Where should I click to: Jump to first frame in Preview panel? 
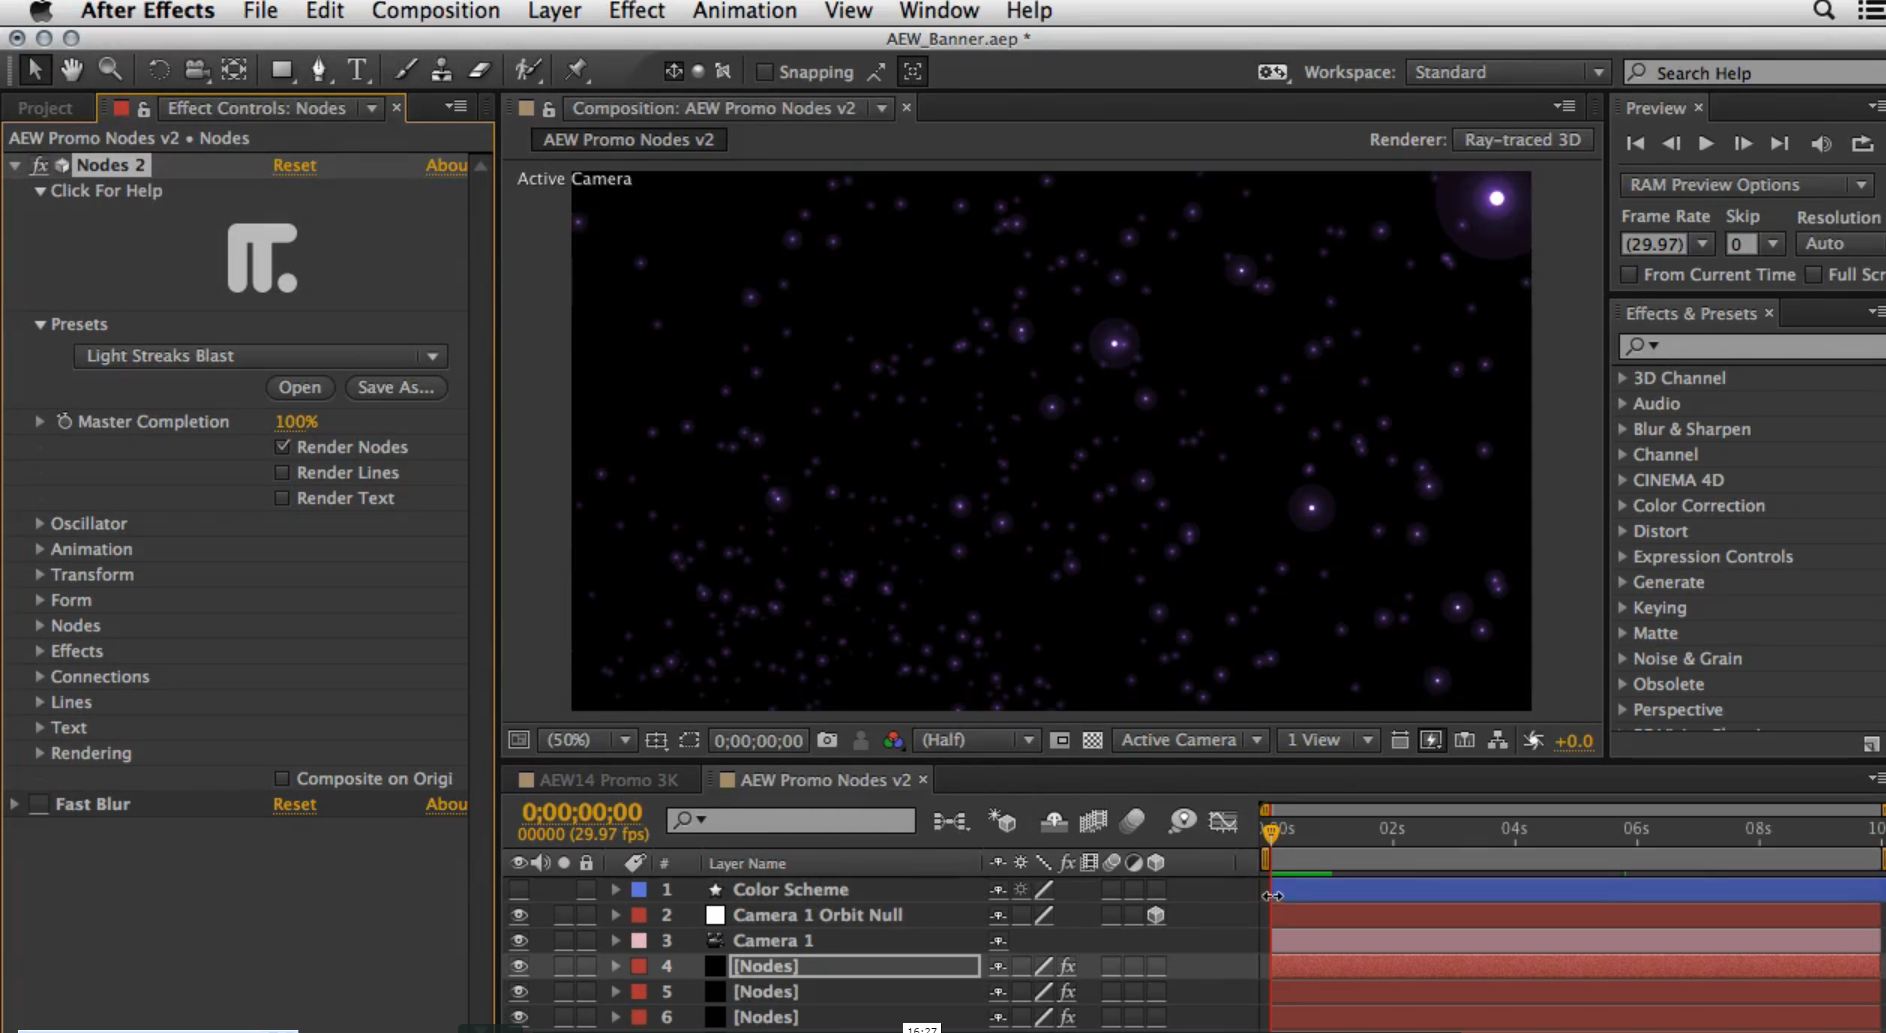1635,144
